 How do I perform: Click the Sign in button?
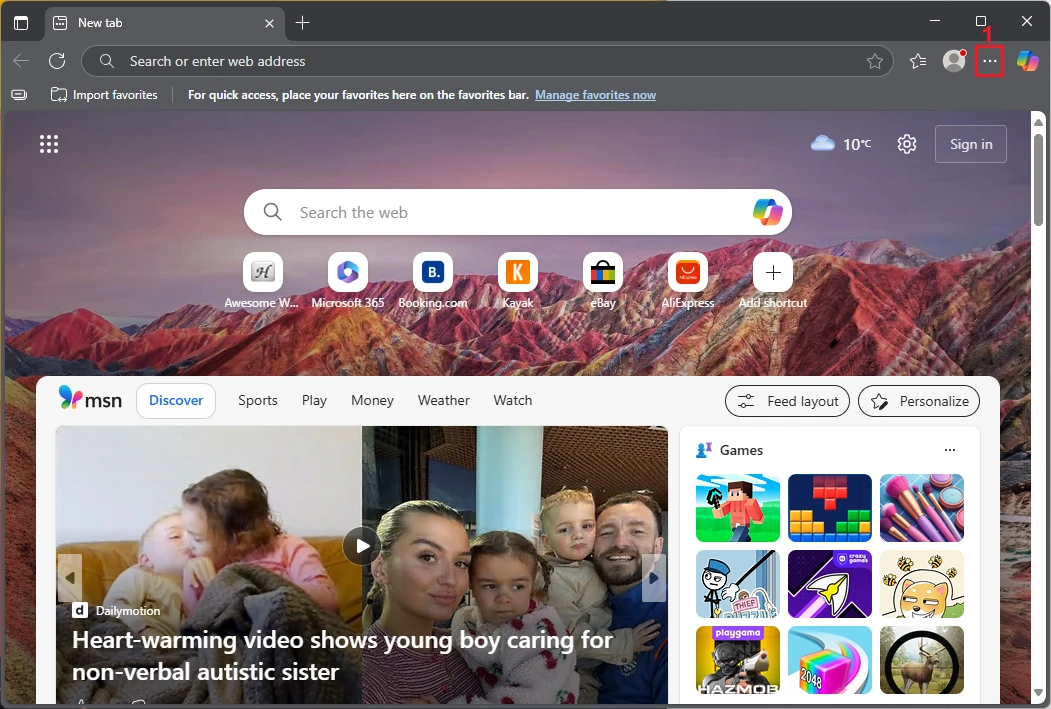click(971, 144)
